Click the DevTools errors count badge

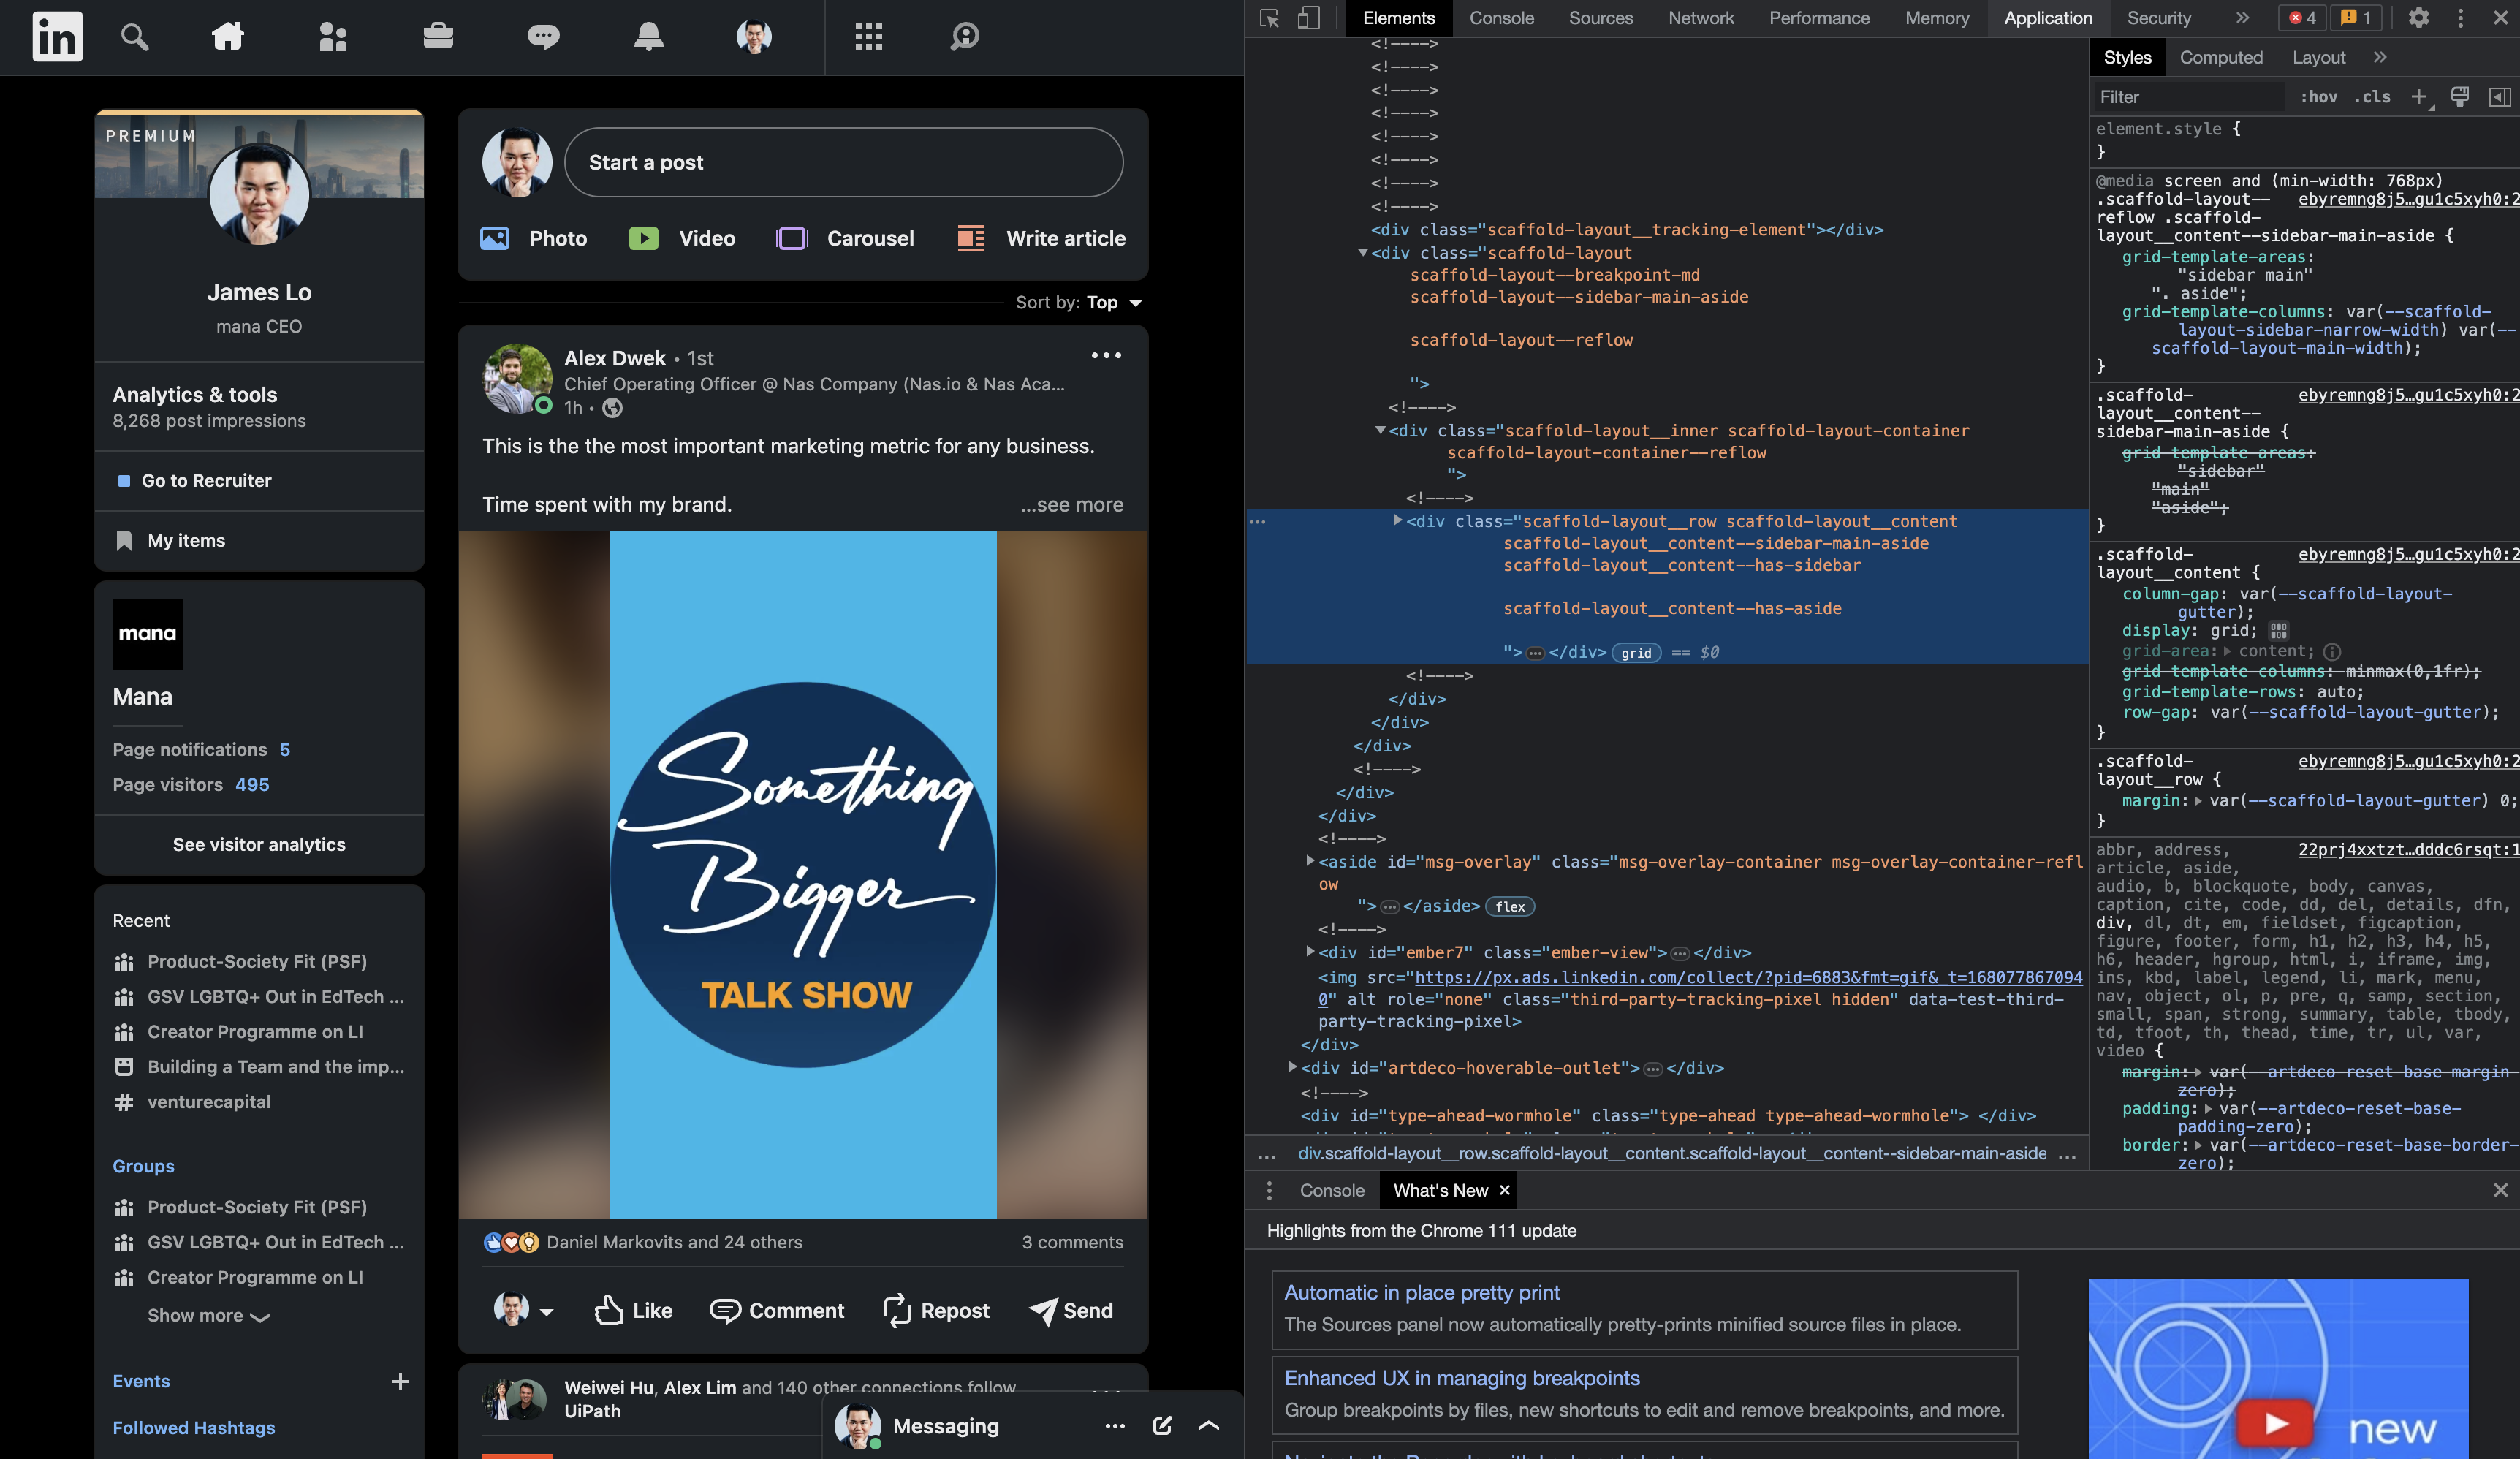tap(2303, 18)
